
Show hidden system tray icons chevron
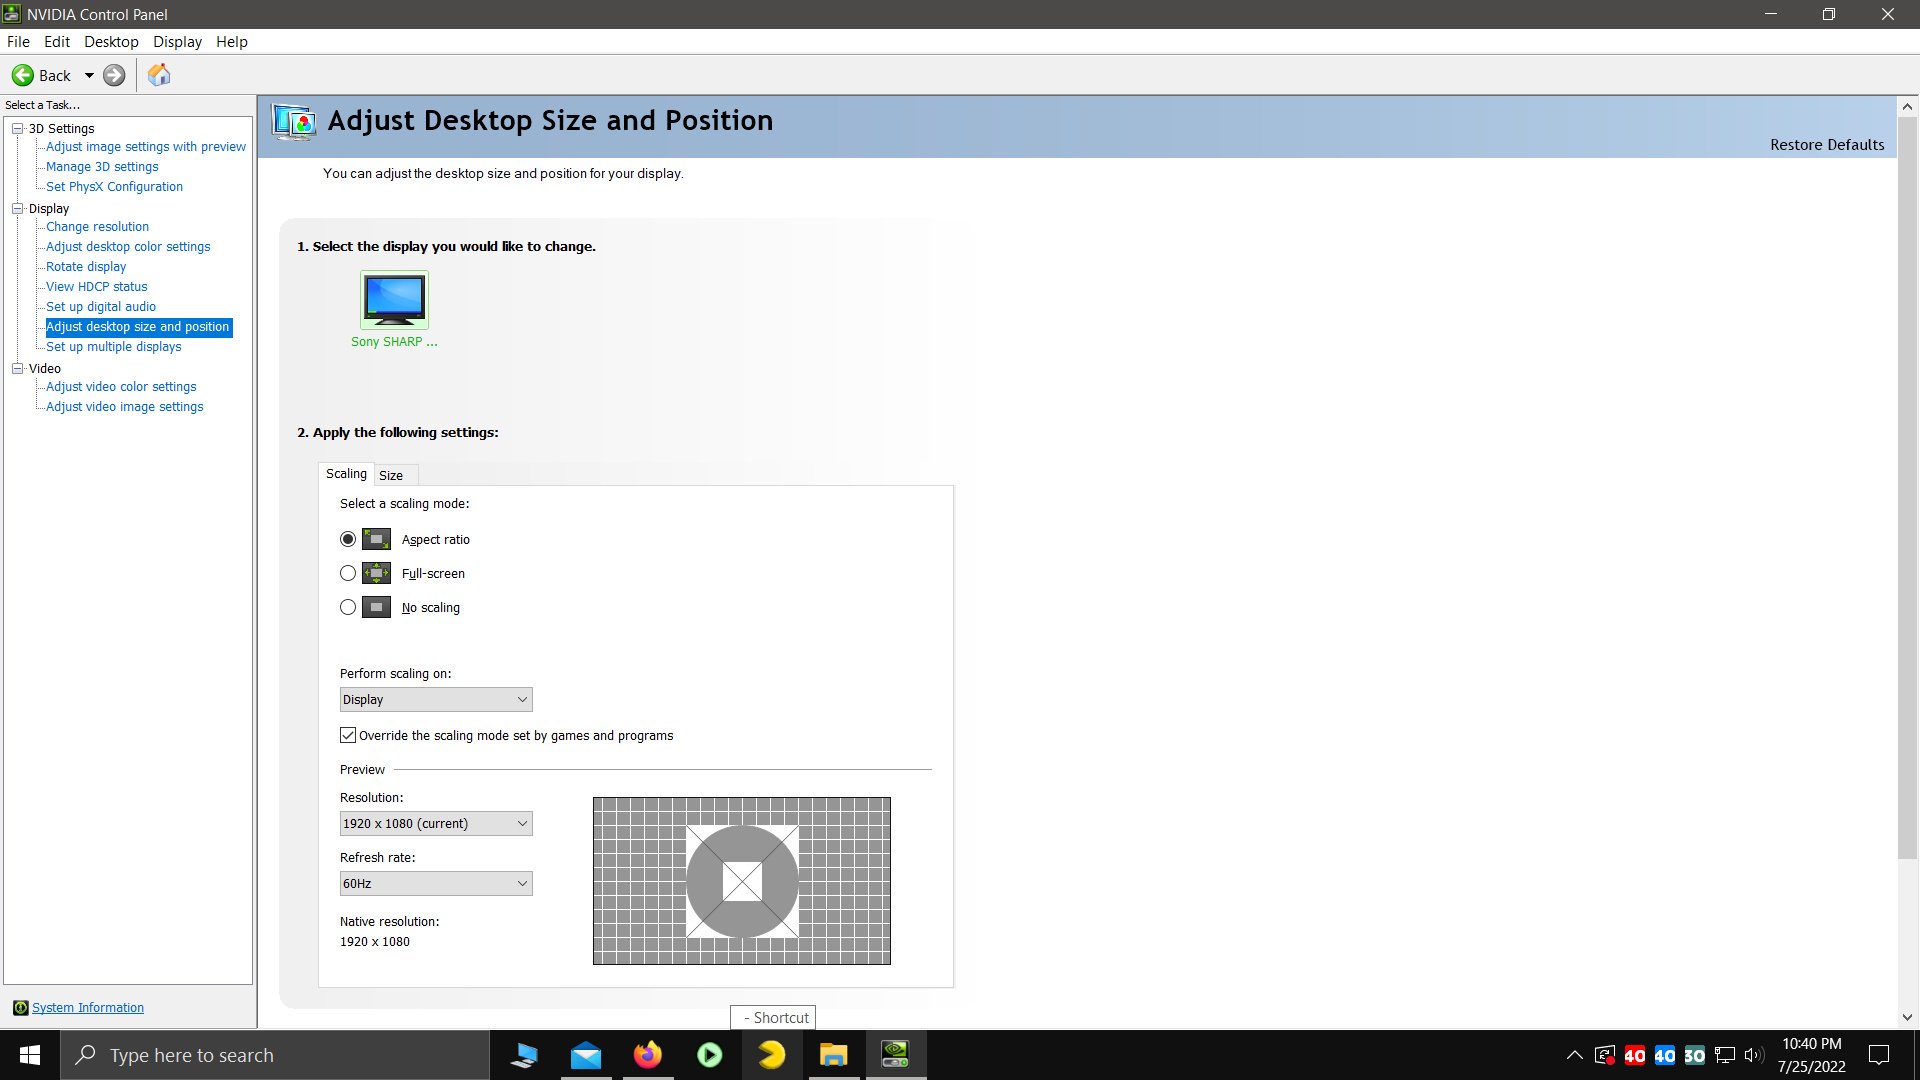1574,1055
